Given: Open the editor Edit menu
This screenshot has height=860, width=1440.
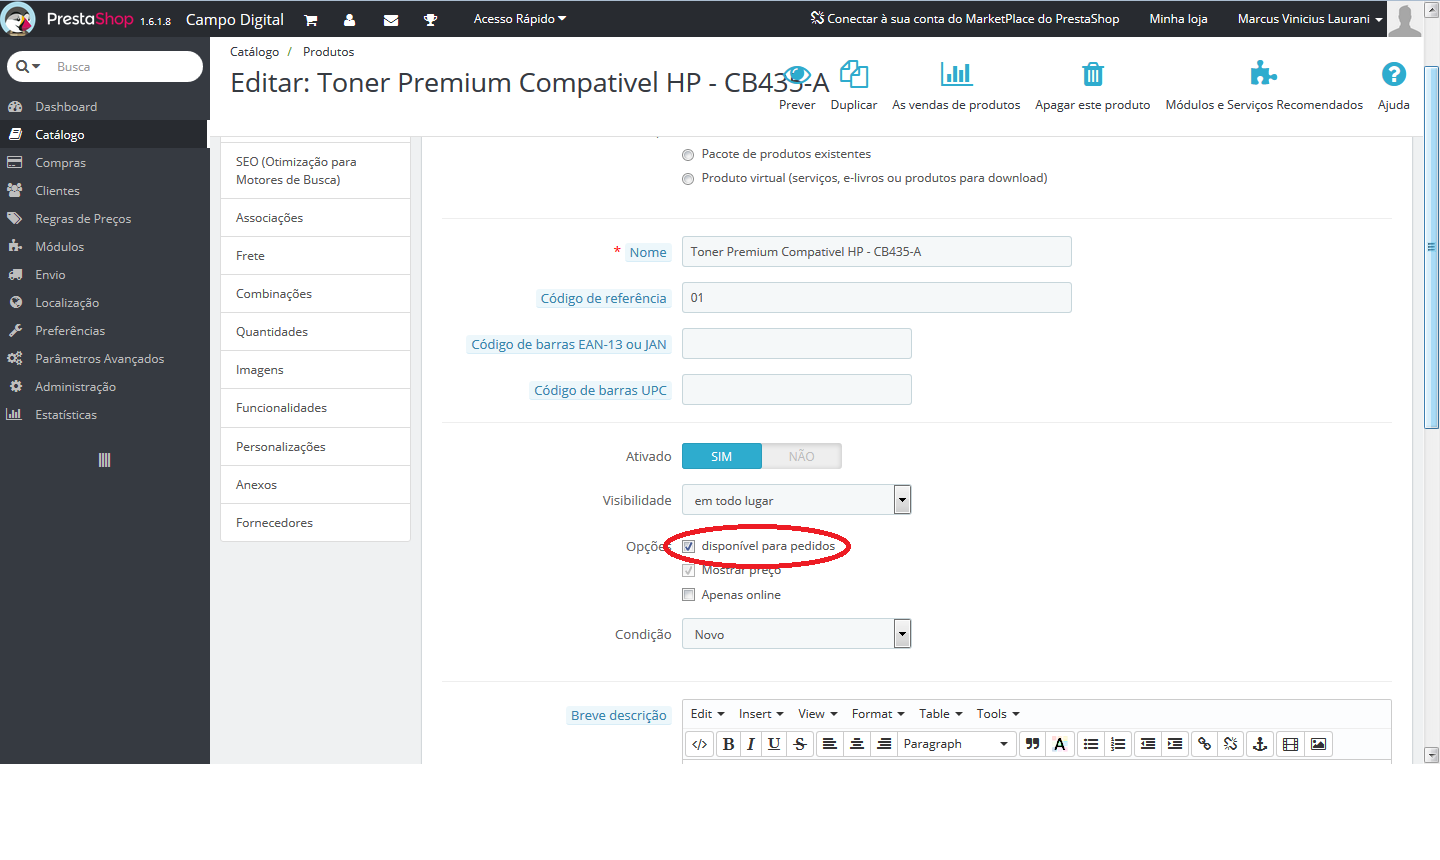Looking at the screenshot, I should click(x=707, y=714).
